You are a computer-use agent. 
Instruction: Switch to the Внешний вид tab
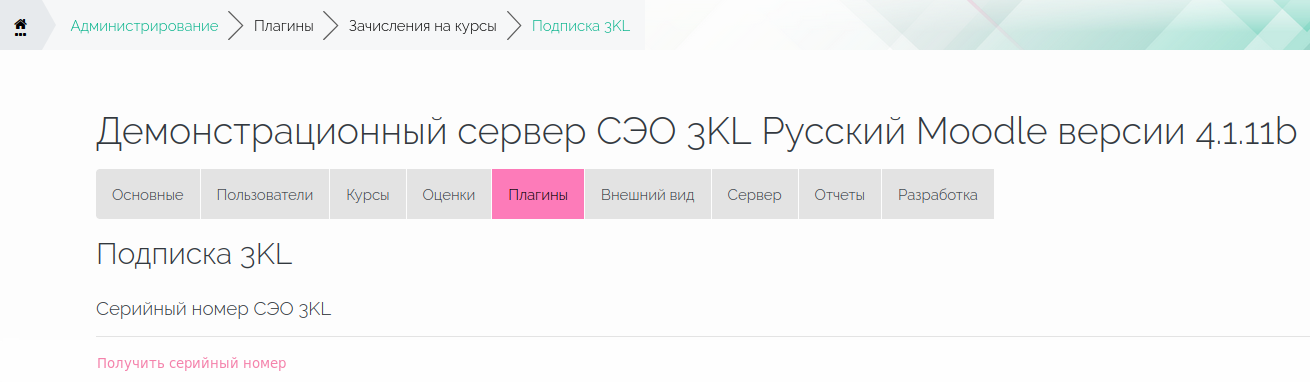click(647, 195)
